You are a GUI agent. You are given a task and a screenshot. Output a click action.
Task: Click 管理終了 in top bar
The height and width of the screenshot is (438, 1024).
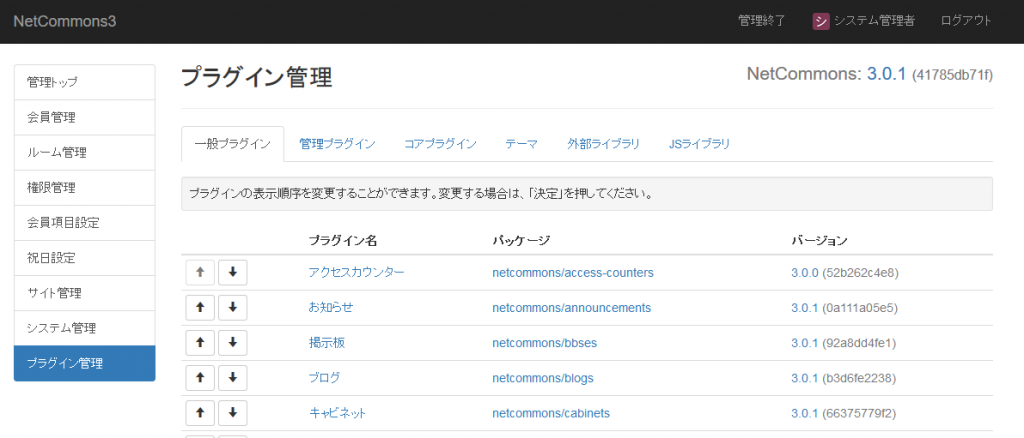click(761, 21)
